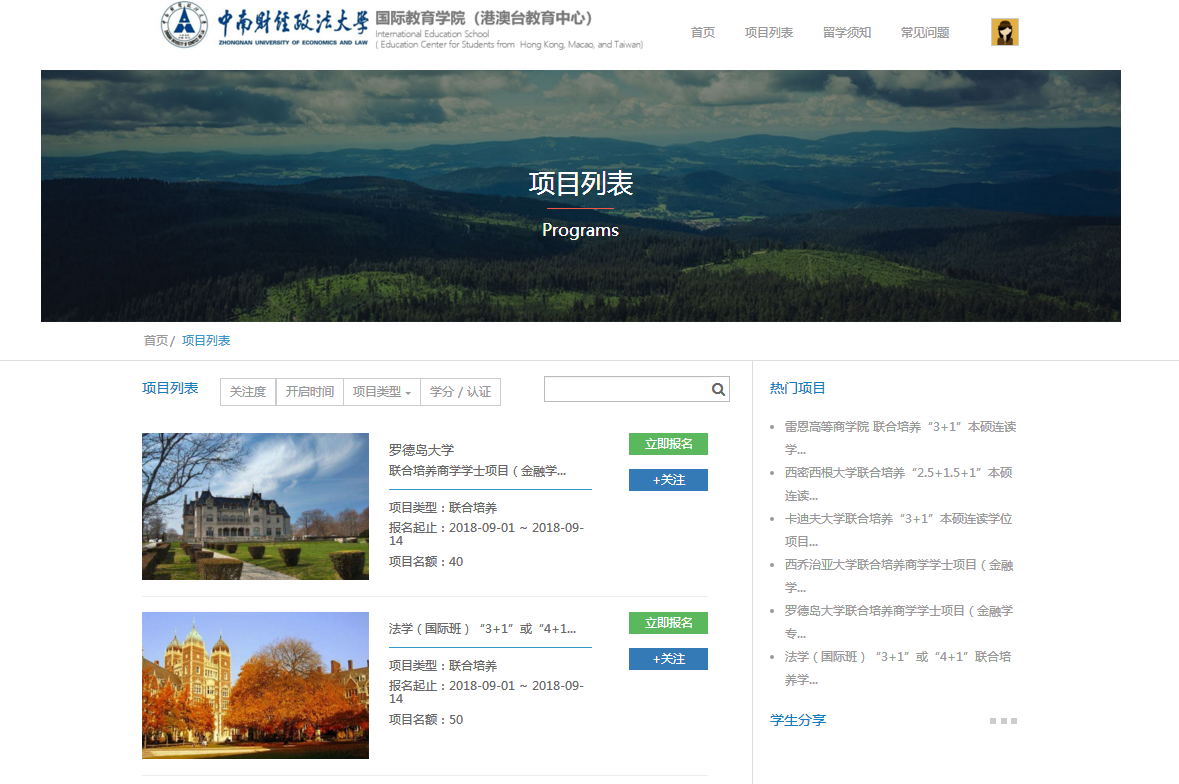Sort by 开启时间
The height and width of the screenshot is (784, 1179).
310,392
